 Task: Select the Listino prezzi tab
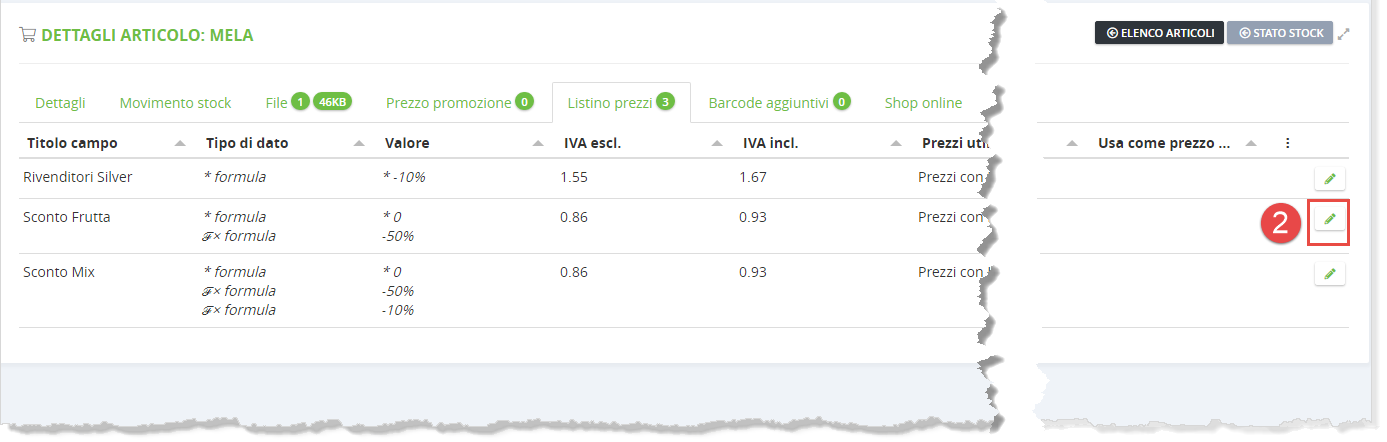coord(610,103)
